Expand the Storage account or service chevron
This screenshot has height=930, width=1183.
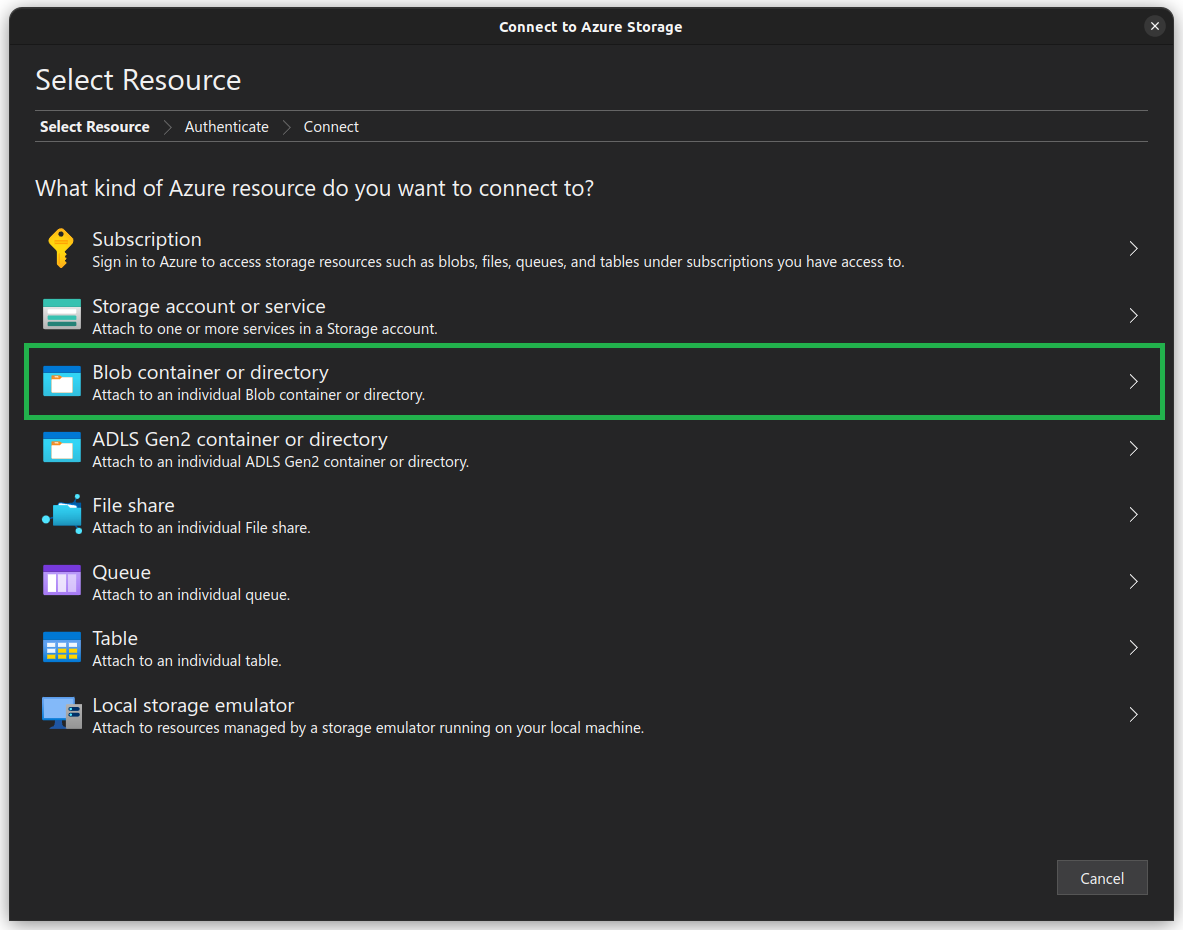point(1133,315)
